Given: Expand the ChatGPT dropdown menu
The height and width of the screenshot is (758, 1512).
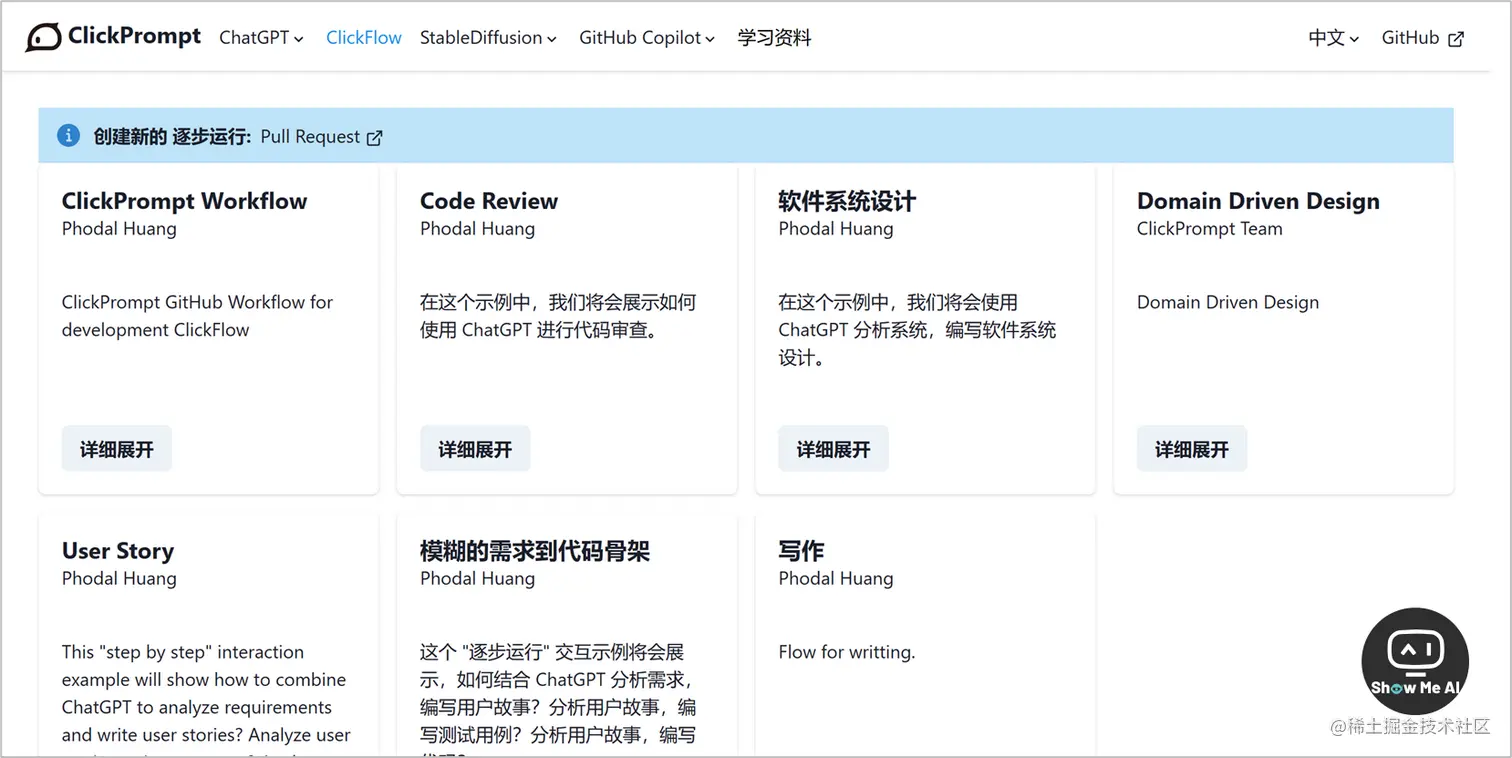Looking at the screenshot, I should pos(261,38).
